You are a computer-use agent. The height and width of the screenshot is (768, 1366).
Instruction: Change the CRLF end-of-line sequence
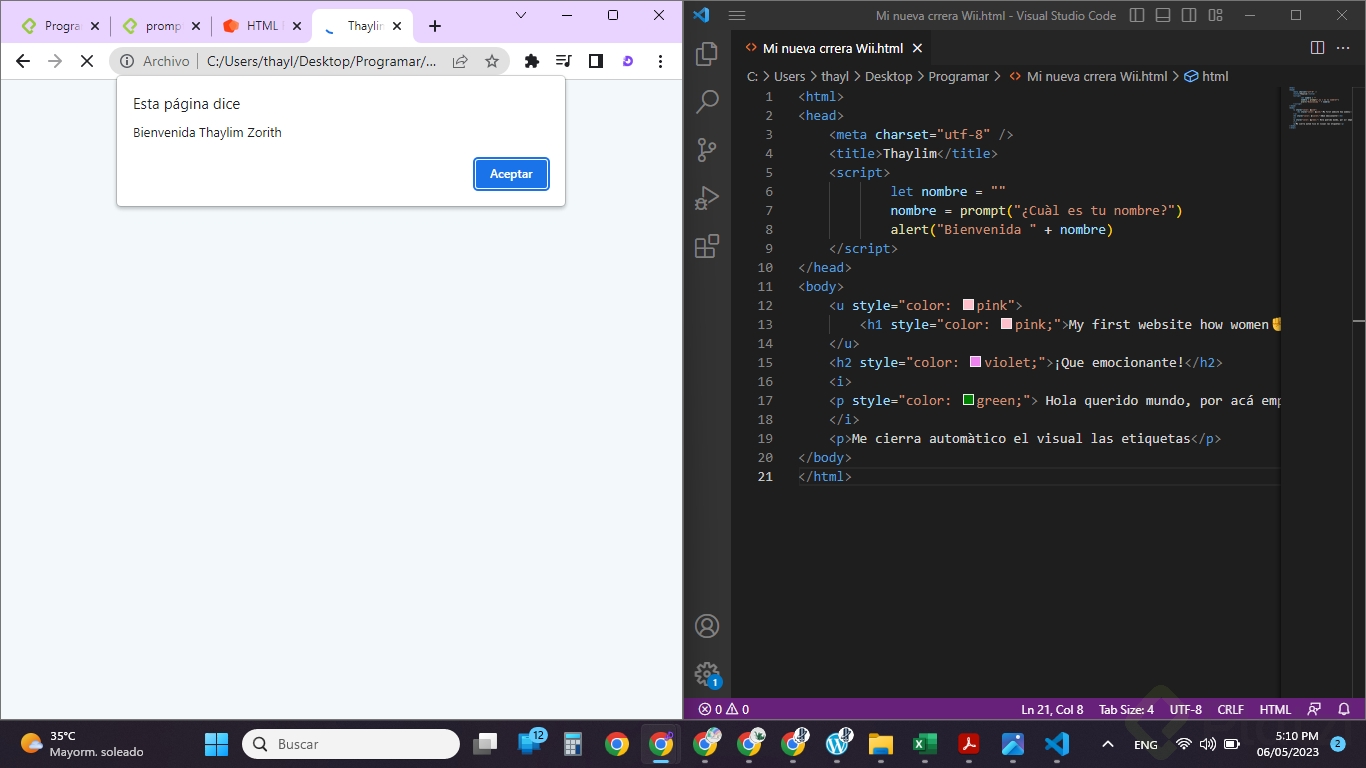(x=1230, y=709)
